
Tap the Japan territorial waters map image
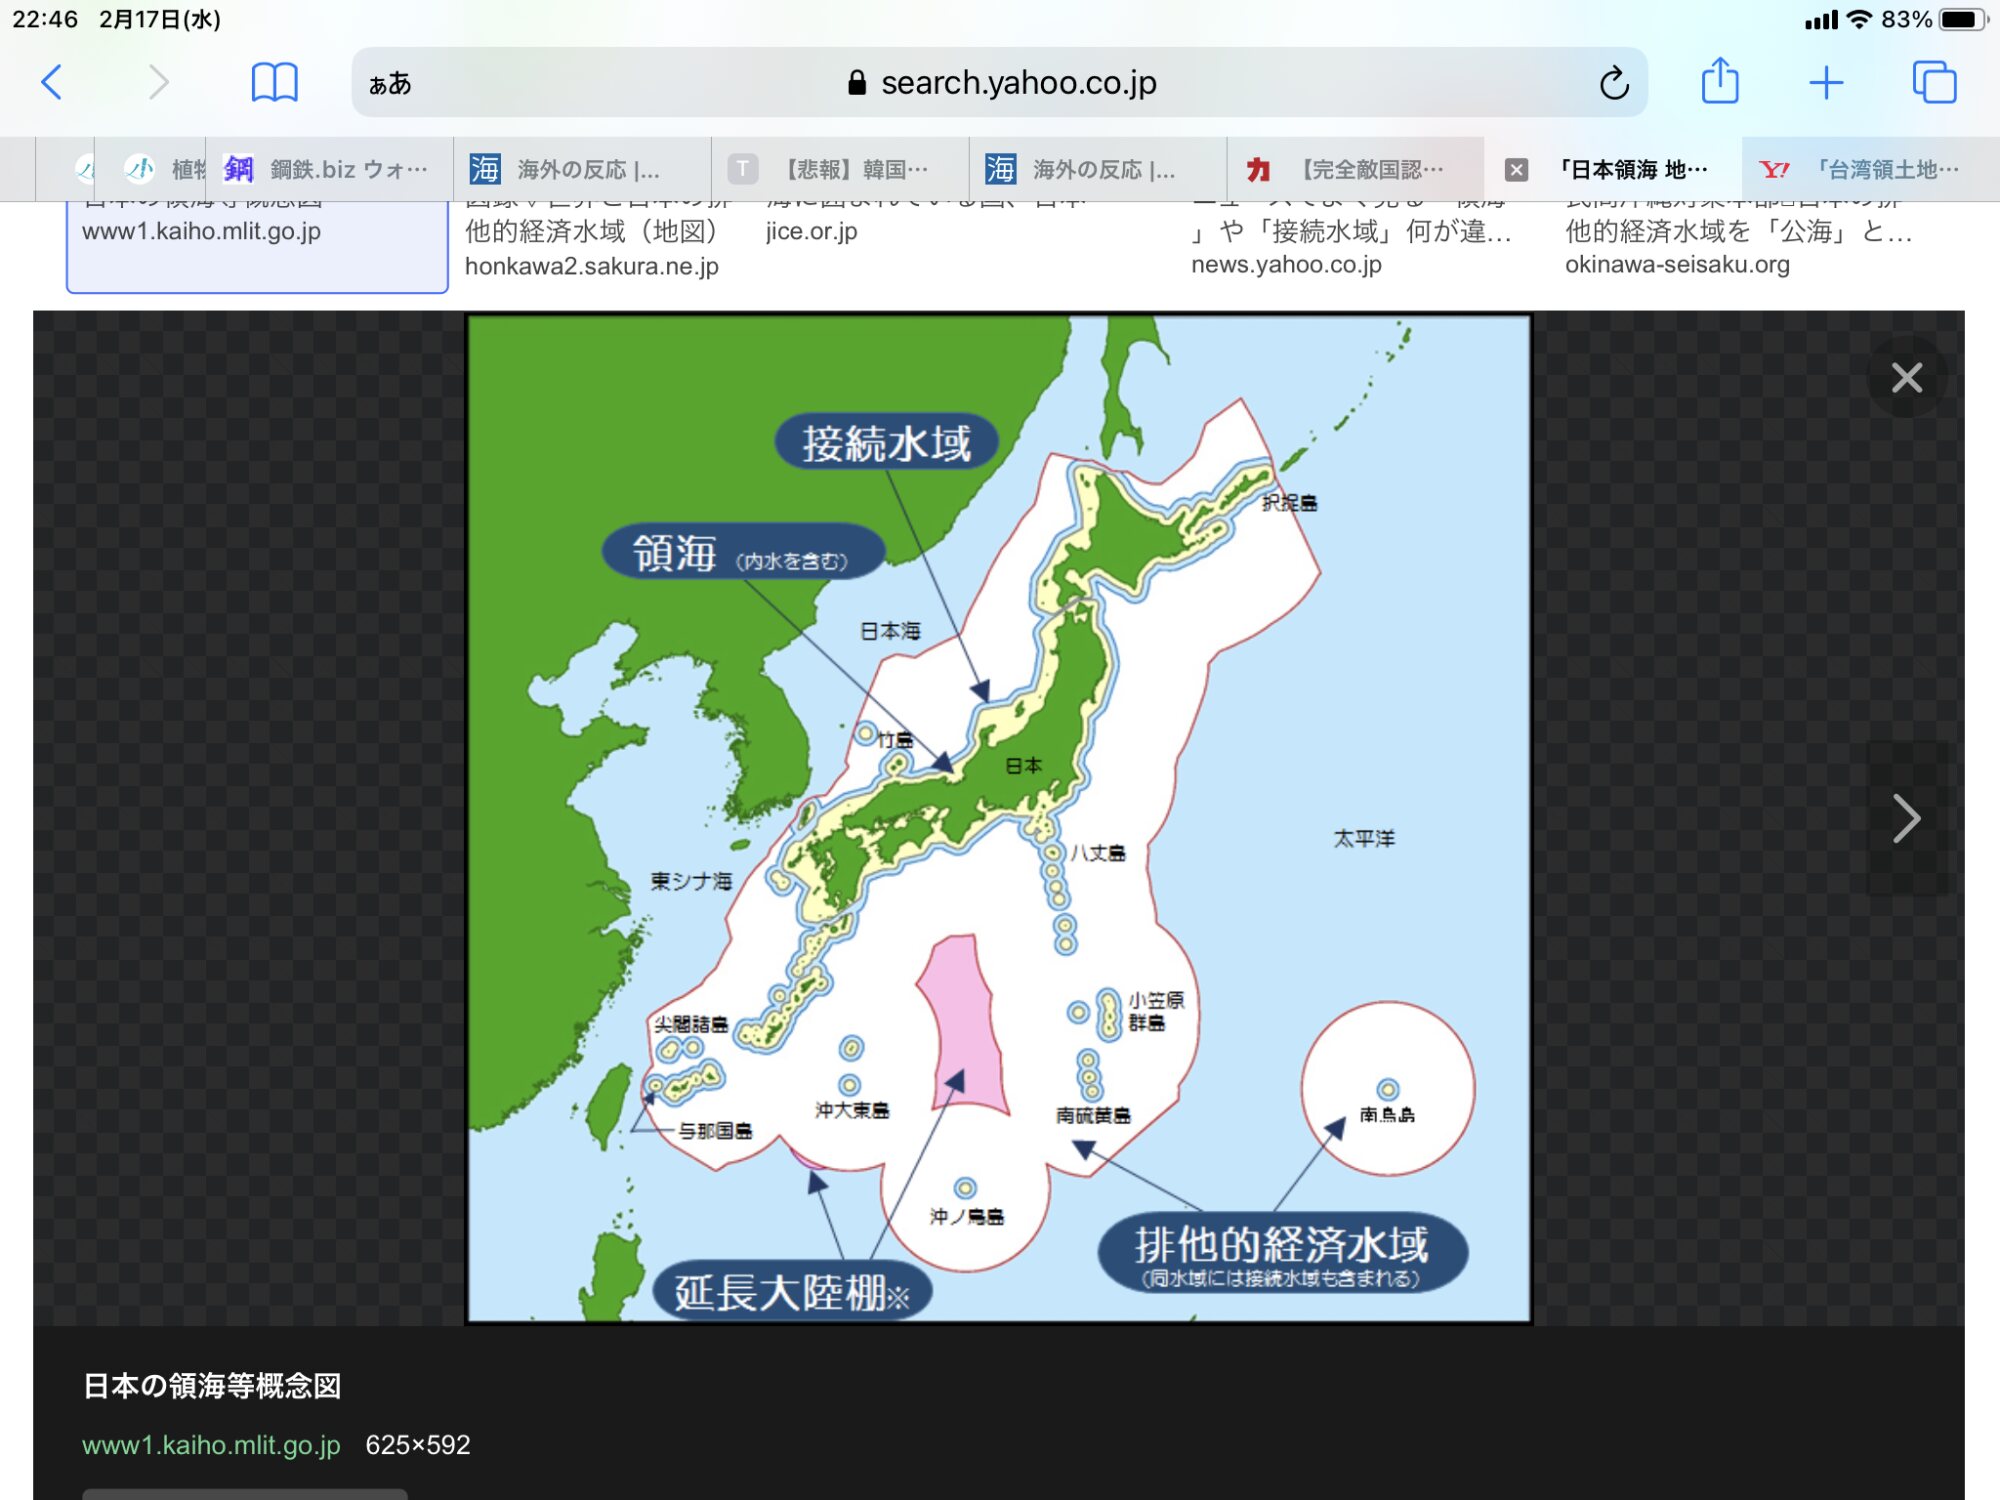[x=998, y=818]
